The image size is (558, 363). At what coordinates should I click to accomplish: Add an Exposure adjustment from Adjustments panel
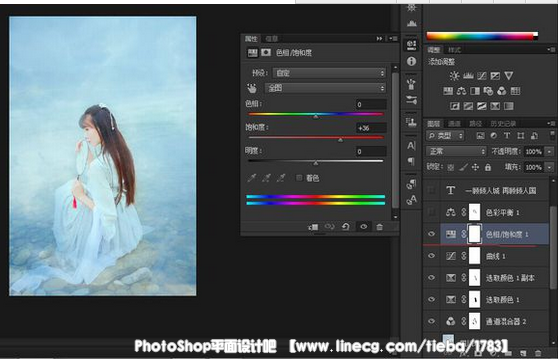[x=495, y=75]
